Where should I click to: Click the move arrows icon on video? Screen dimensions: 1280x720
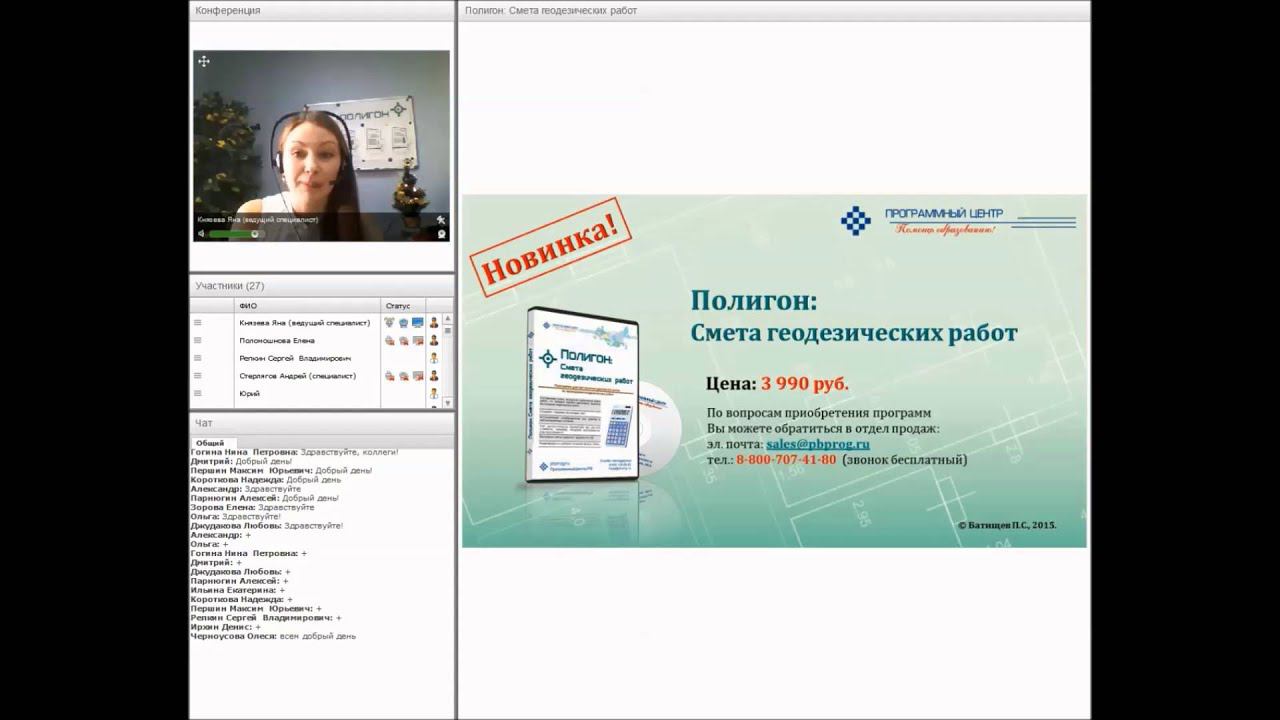204,62
